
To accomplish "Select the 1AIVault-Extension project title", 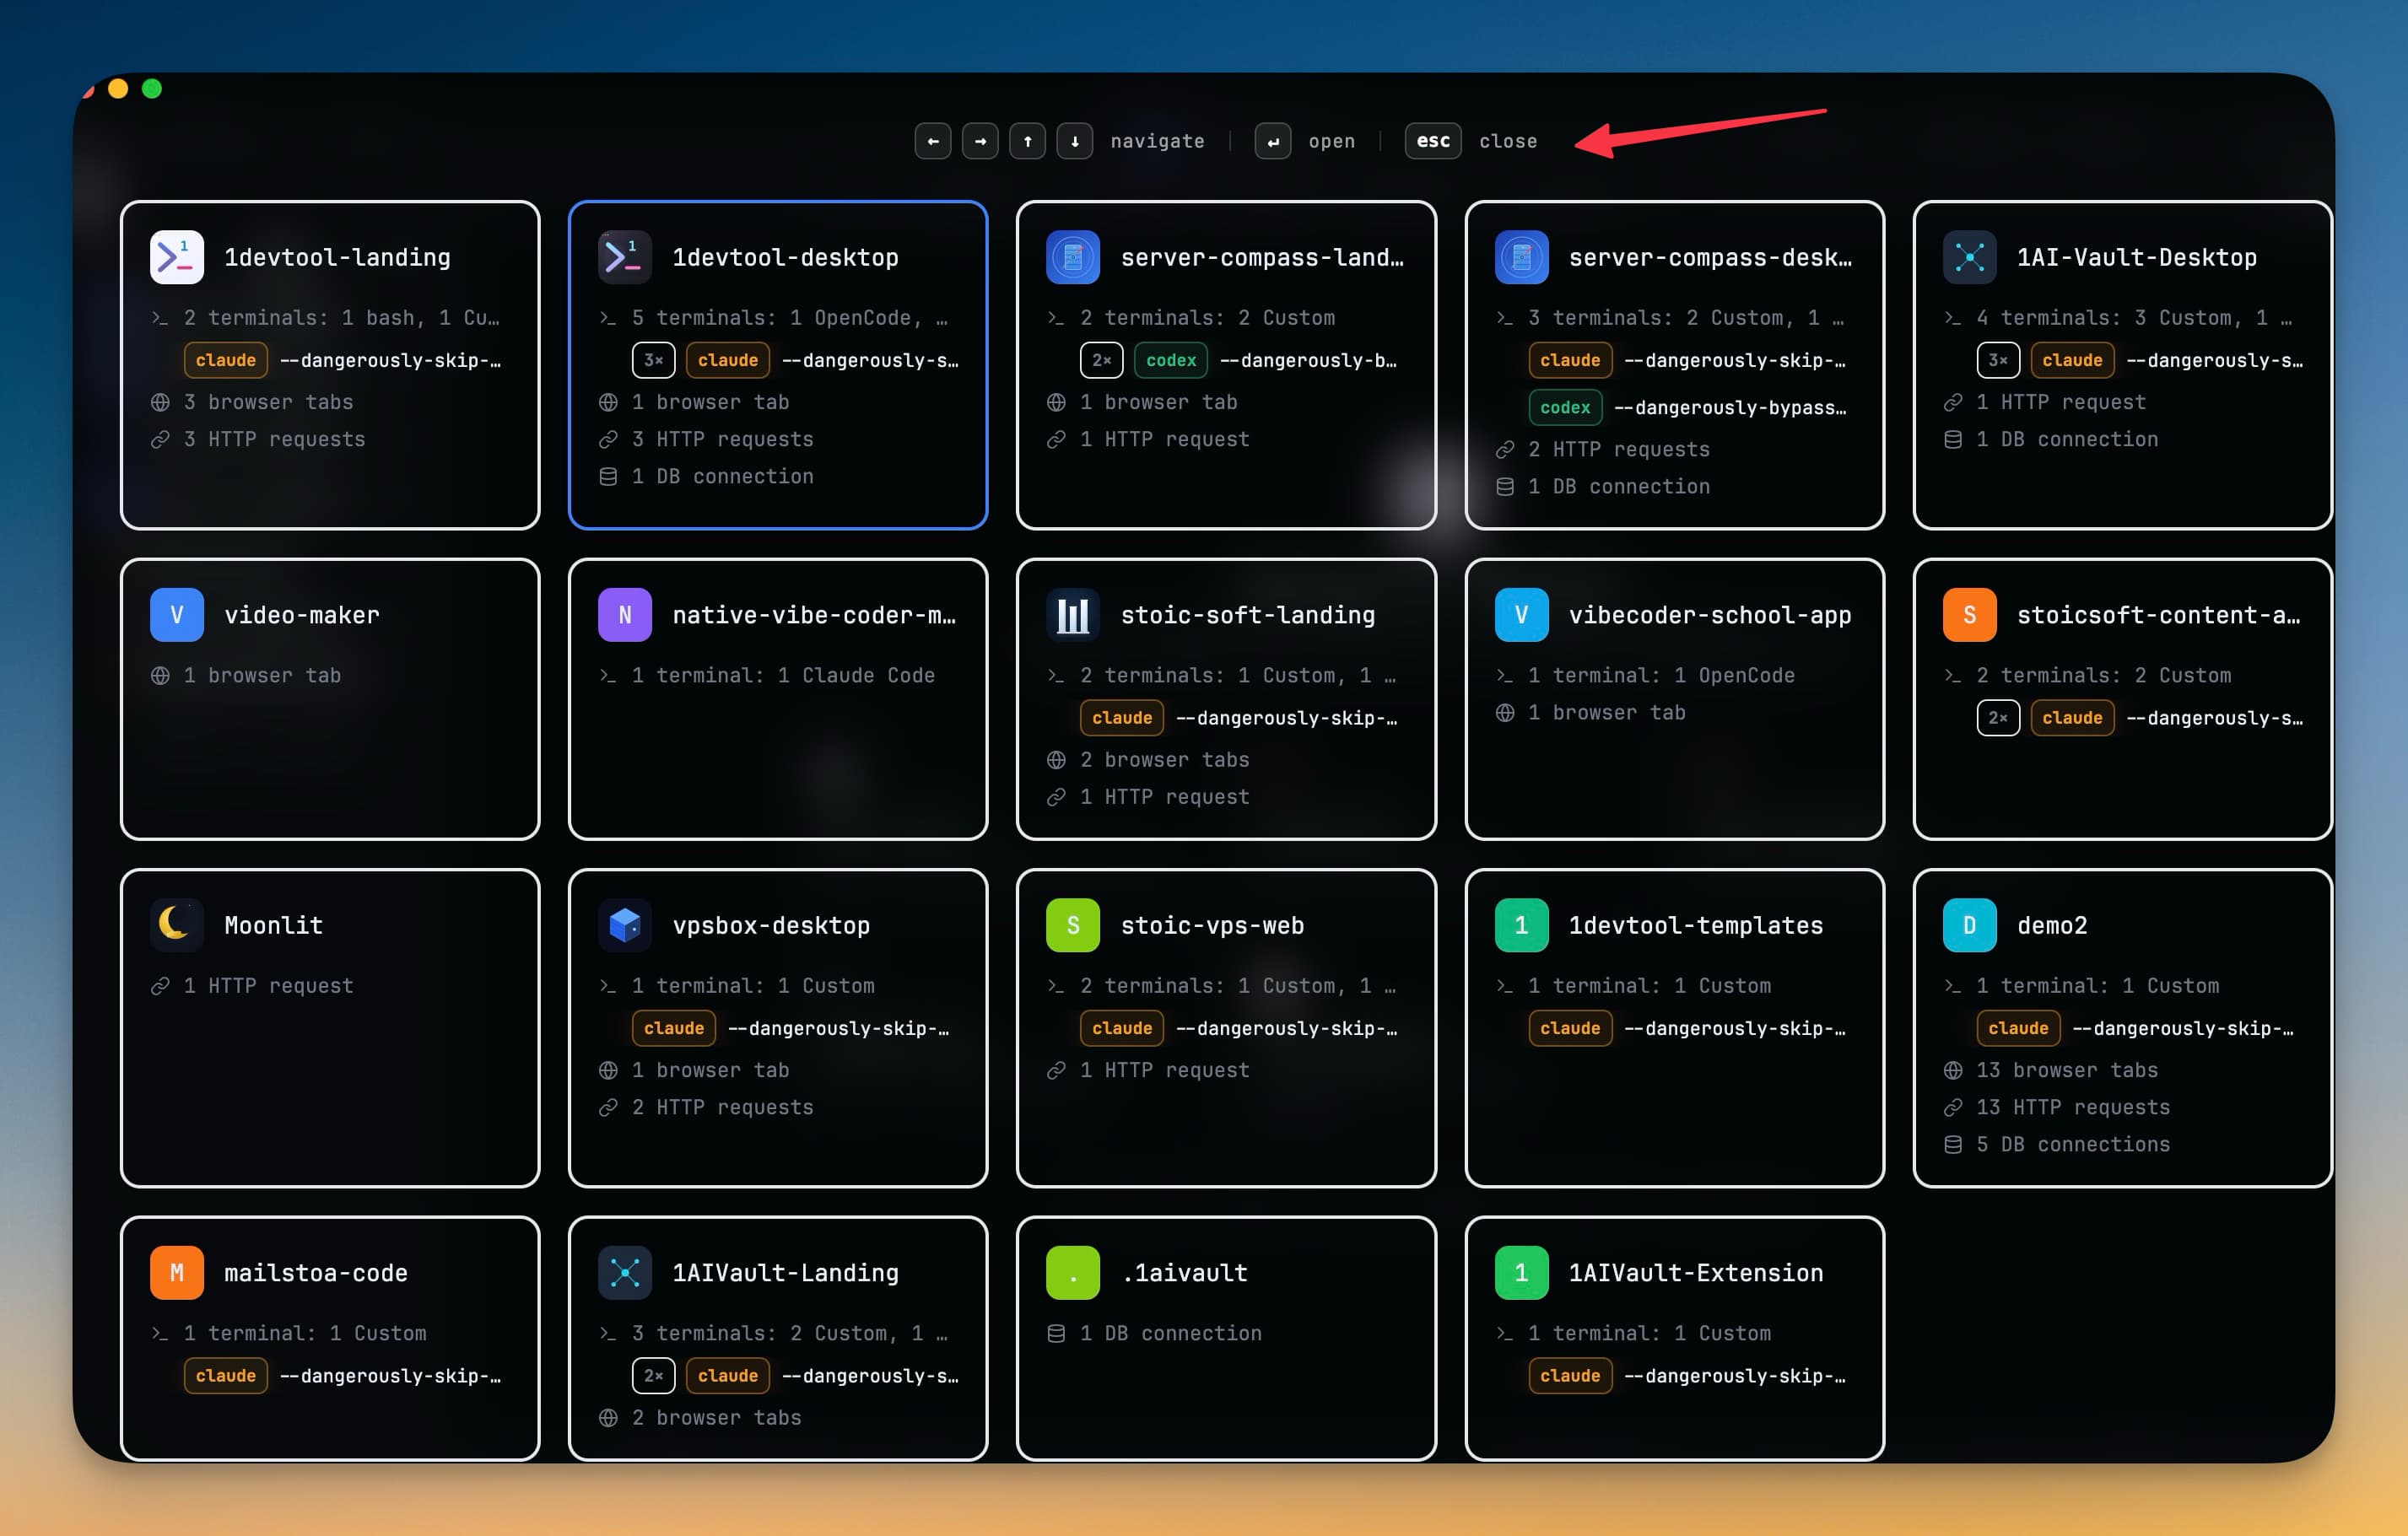I will pos(1696,1273).
